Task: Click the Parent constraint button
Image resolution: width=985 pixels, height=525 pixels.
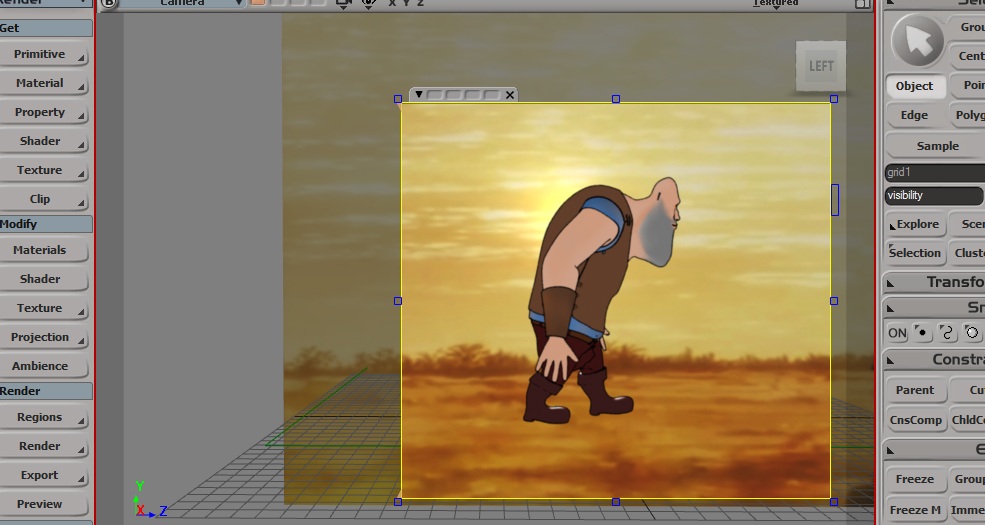Action: point(915,390)
